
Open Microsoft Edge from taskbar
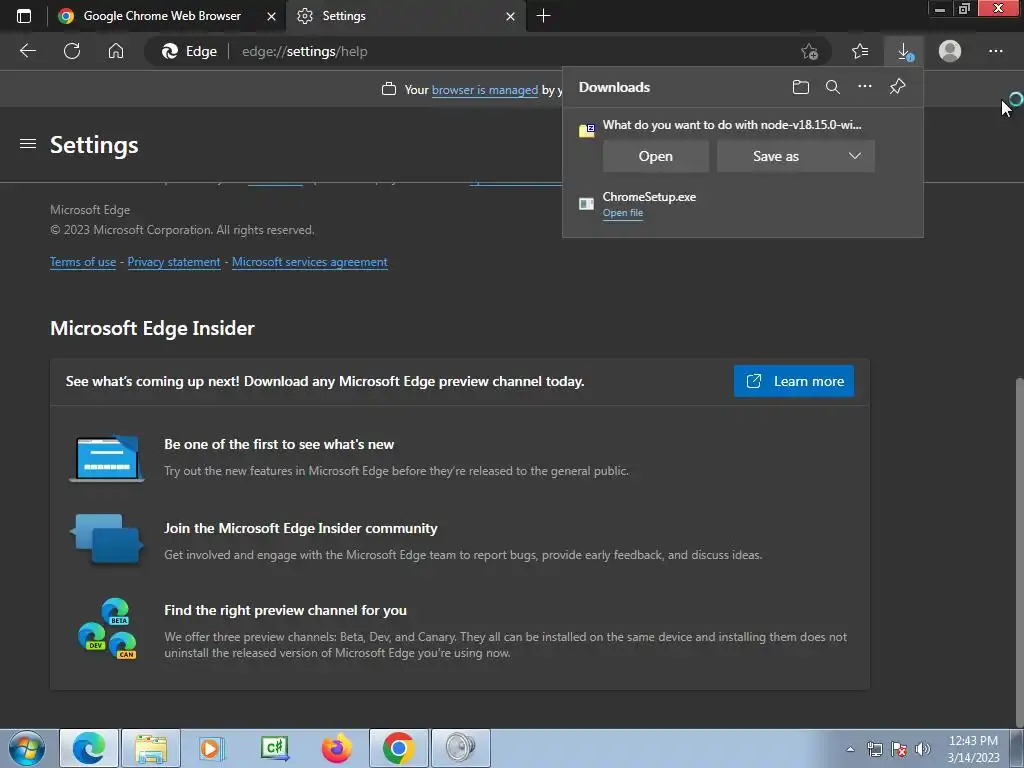[x=89, y=748]
